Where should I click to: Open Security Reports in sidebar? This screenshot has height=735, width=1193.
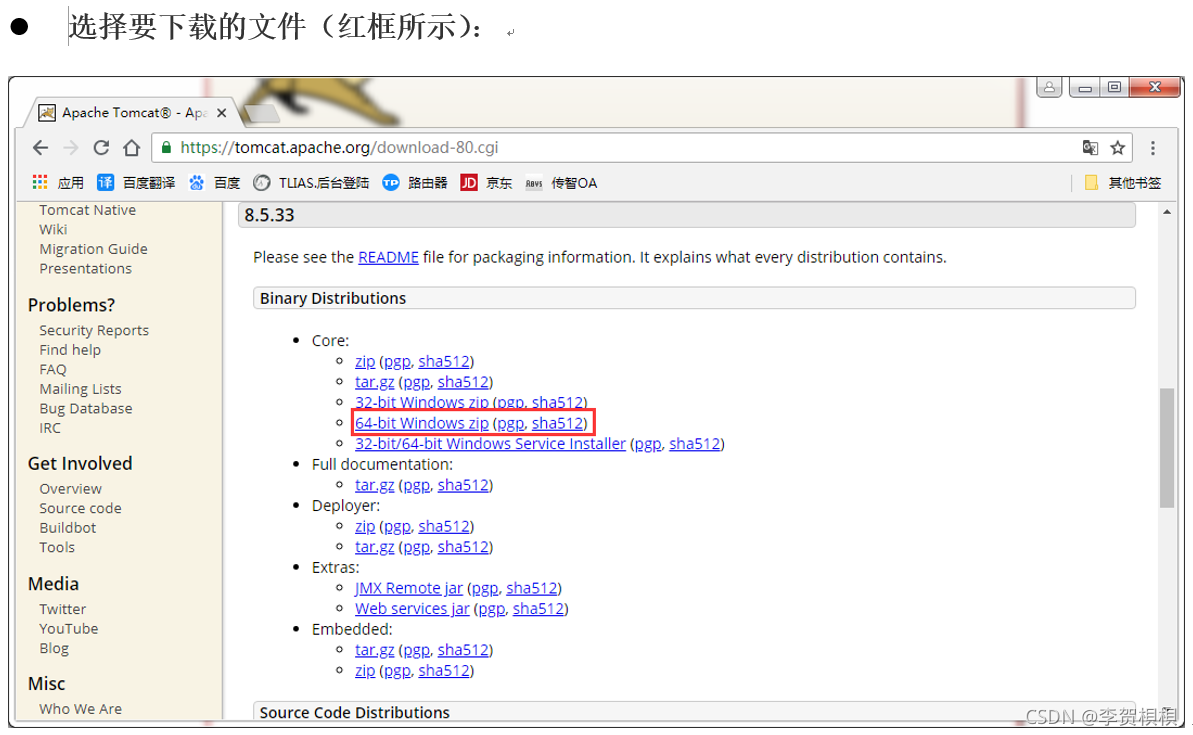[94, 330]
